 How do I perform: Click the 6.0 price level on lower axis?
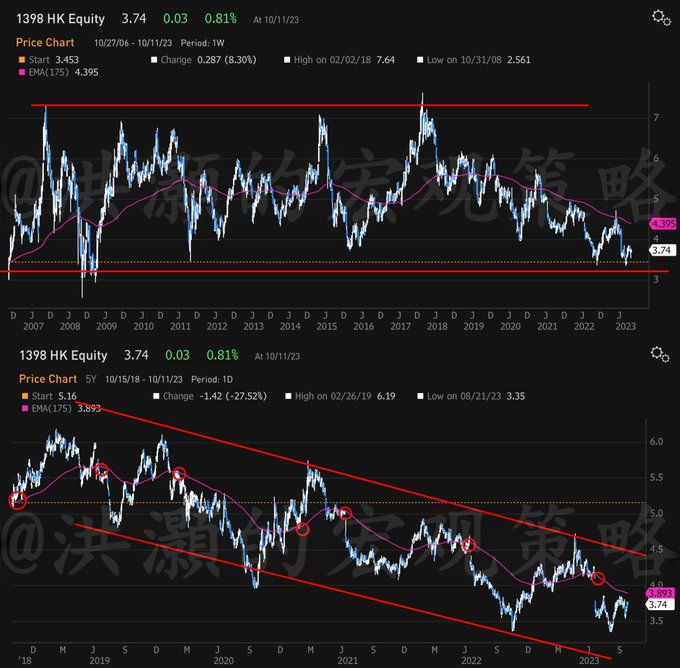point(656,442)
